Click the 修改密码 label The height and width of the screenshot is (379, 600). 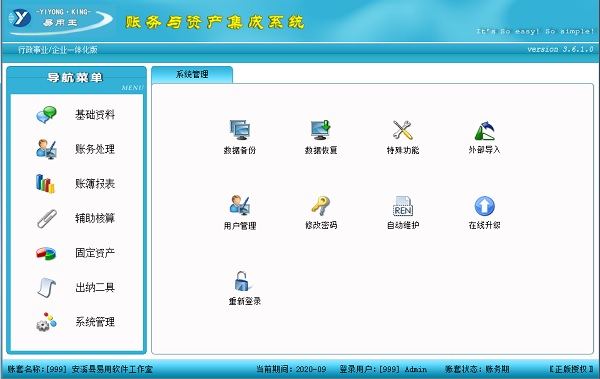pos(321,225)
